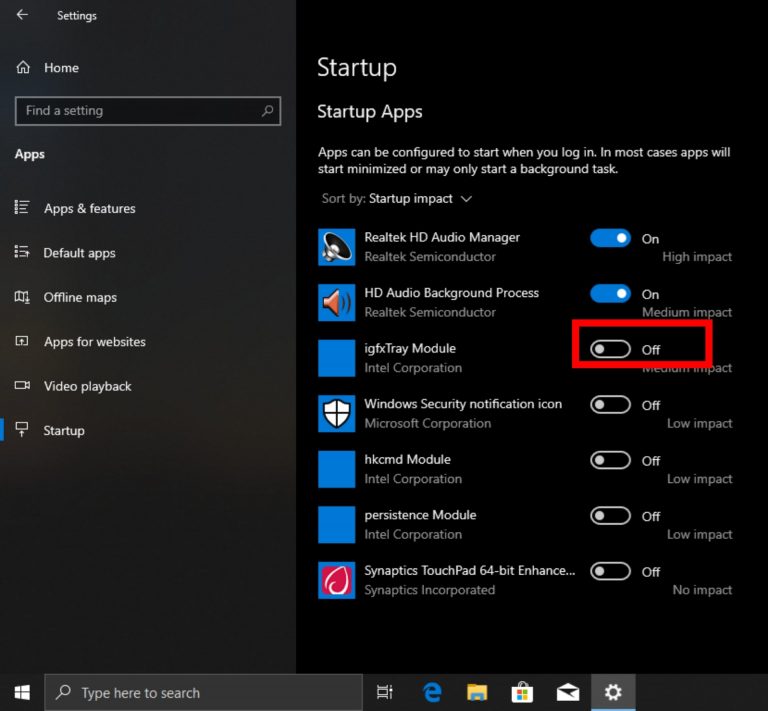Click the persistence Module name

click(x=420, y=515)
